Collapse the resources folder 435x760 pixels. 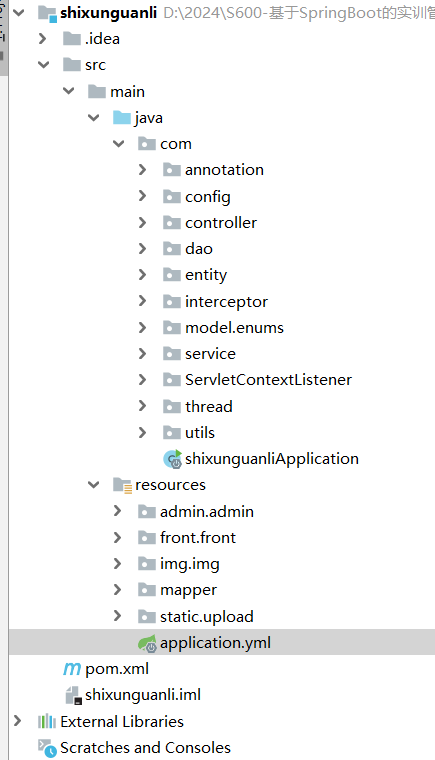93,485
